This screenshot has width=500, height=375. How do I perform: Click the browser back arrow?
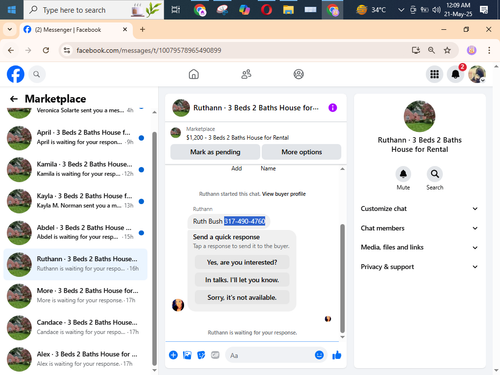coord(11,50)
